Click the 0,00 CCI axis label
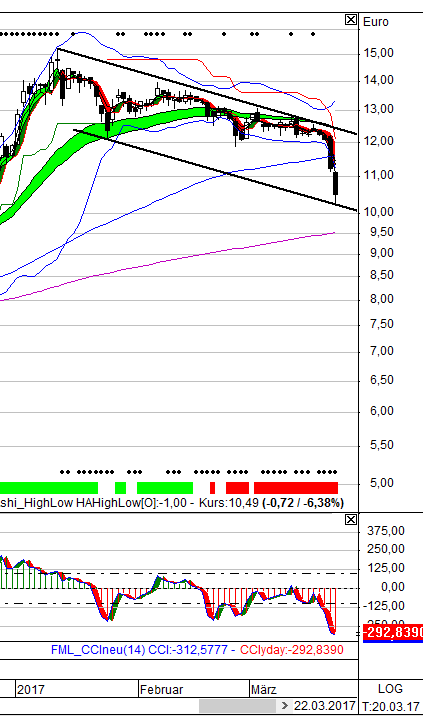The height and width of the screenshot is (717, 423). (x=393, y=587)
